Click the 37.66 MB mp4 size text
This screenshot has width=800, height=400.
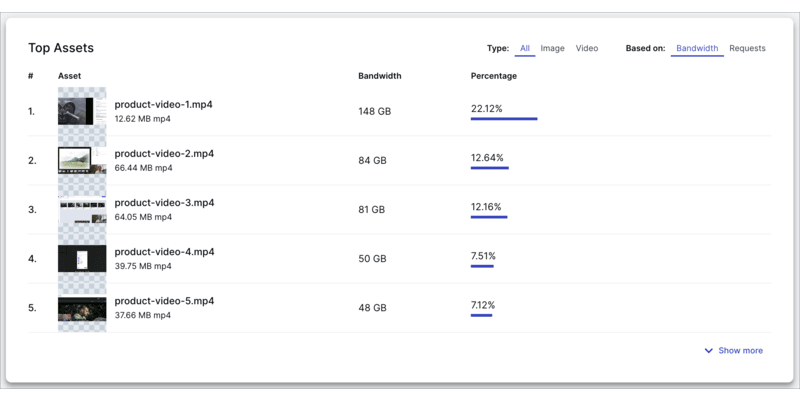point(142,315)
